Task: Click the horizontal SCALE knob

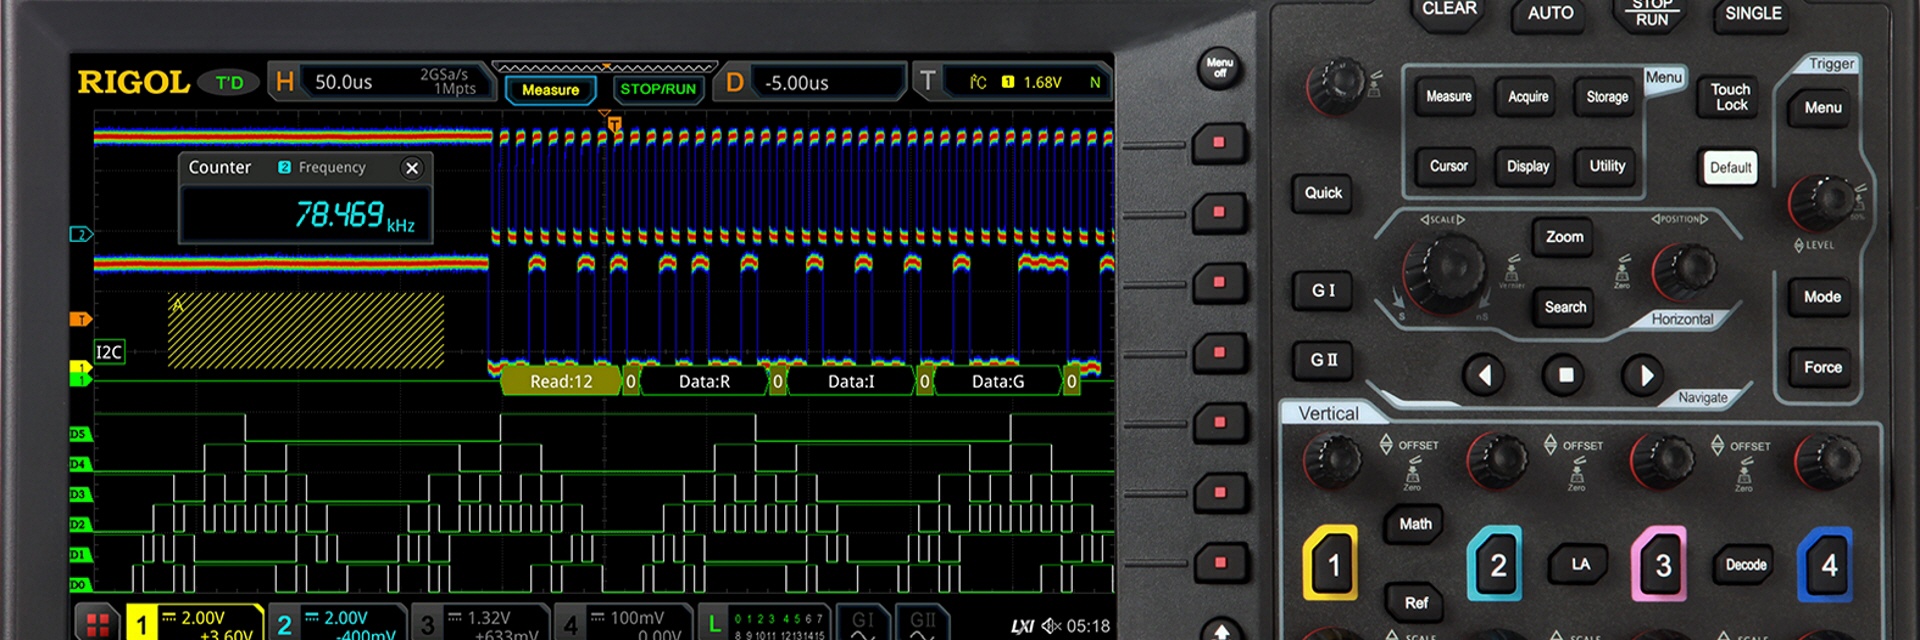Action: coord(1444,272)
